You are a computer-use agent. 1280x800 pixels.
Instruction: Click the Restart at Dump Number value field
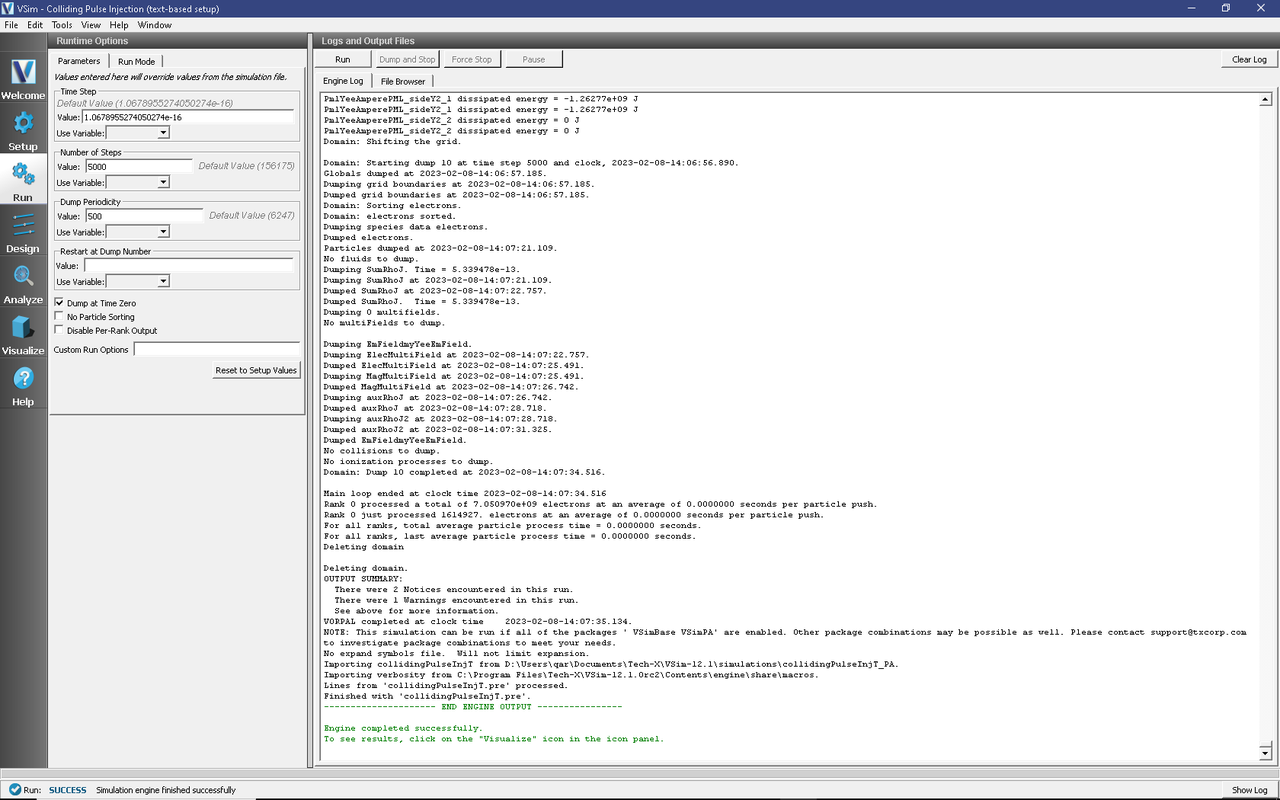pyautogui.click(x=188, y=266)
